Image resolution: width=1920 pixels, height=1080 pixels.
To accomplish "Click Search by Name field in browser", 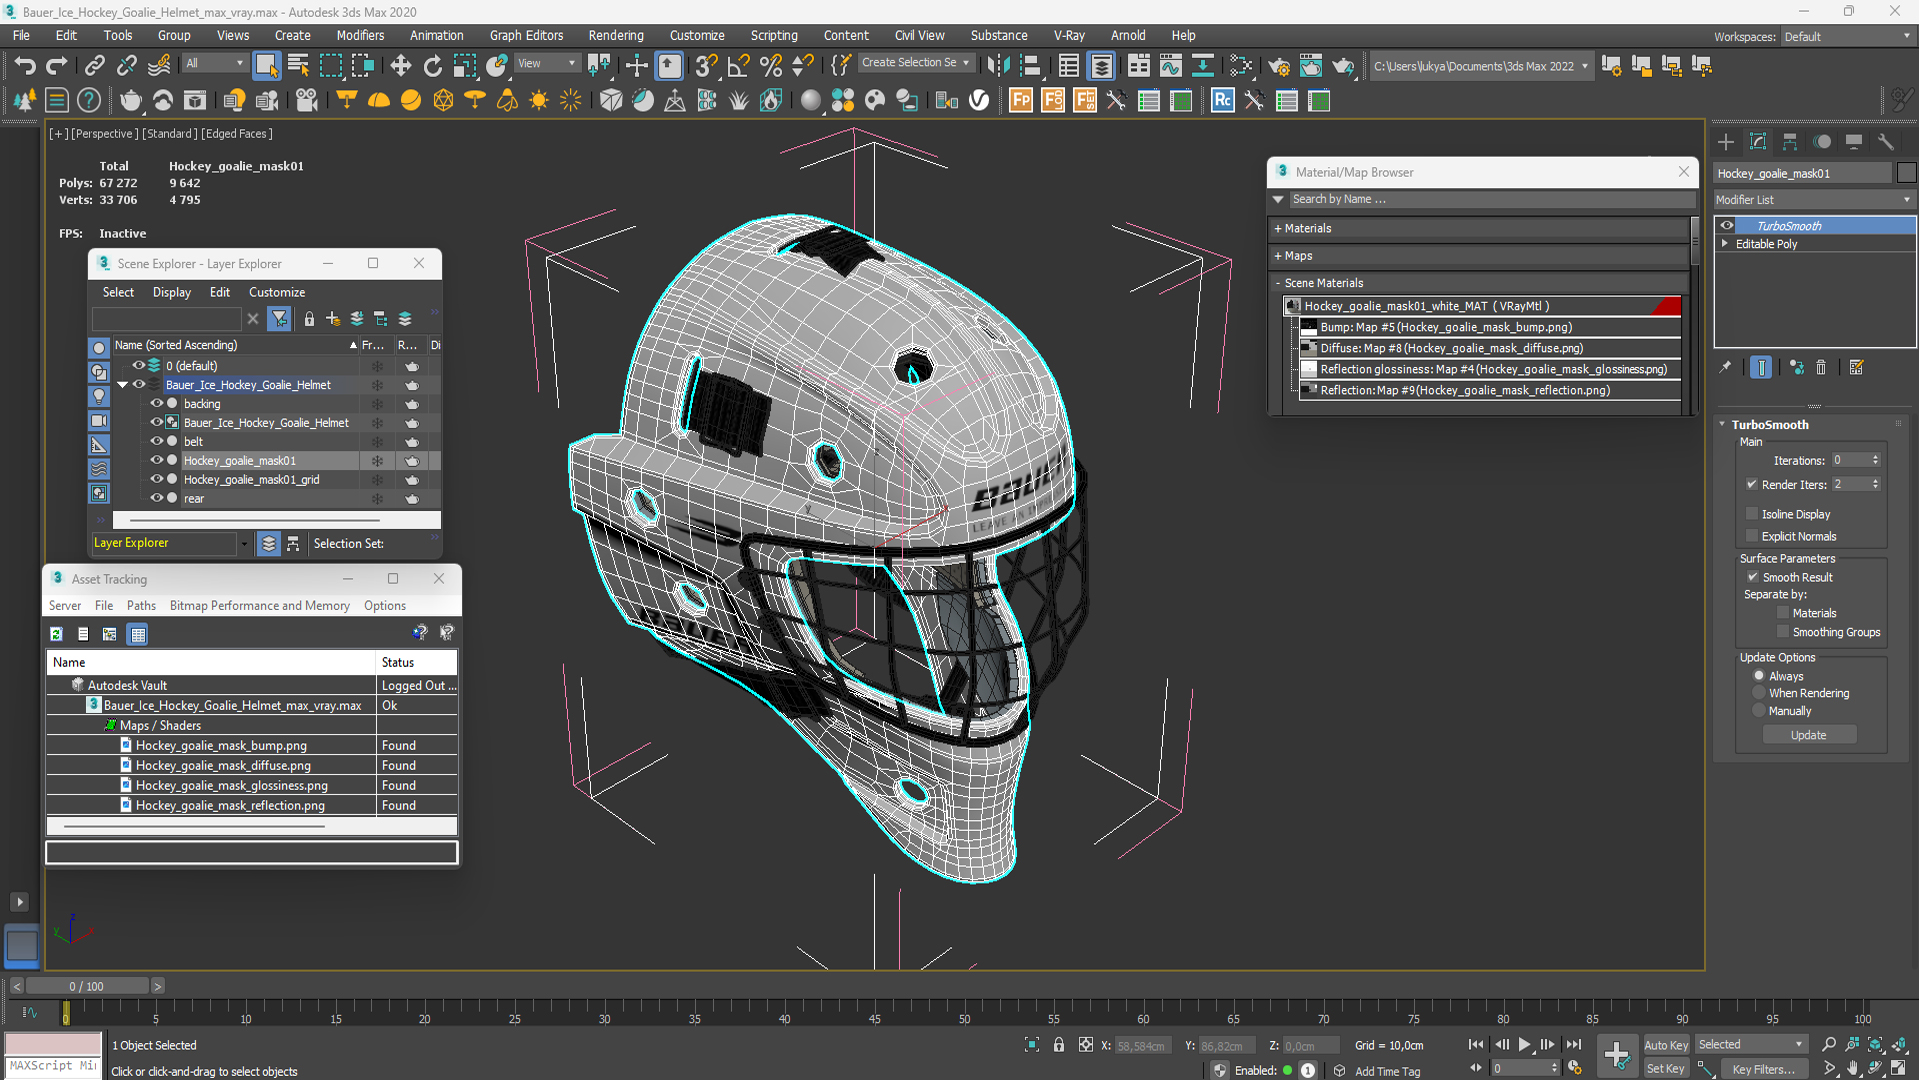I will pyautogui.click(x=1490, y=199).
